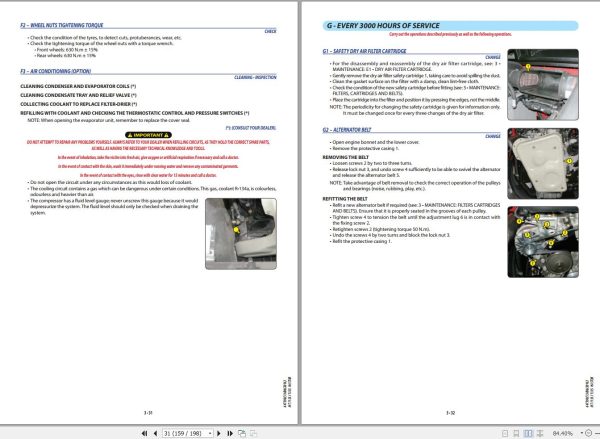Screen dimensions: 600x439
Task: Click the REMOVING THE BELT subheading
Action: [x=346, y=157]
